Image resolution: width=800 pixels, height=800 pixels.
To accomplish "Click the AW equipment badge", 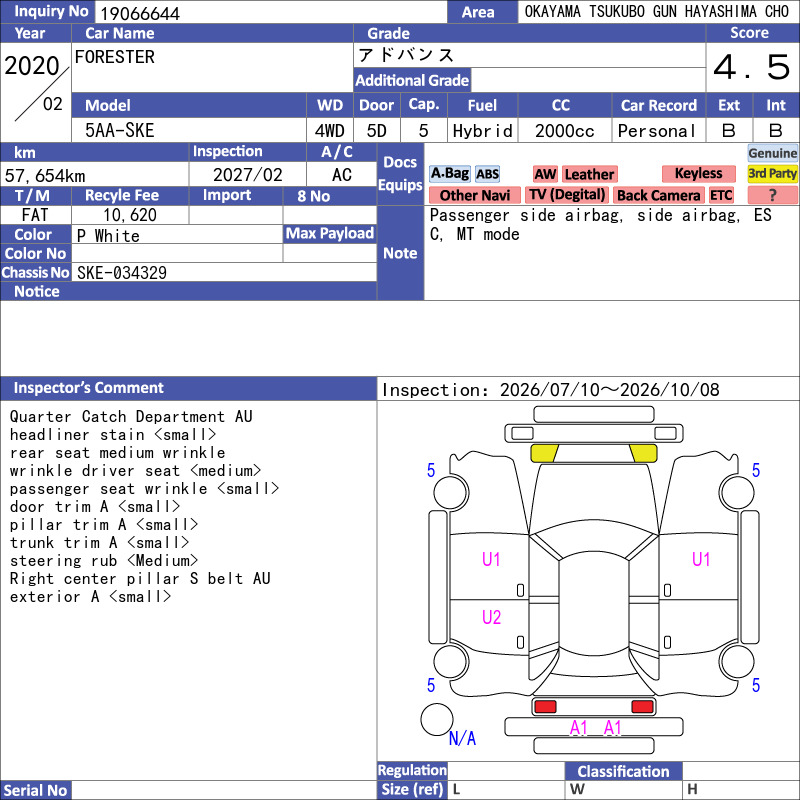I will click(545, 174).
